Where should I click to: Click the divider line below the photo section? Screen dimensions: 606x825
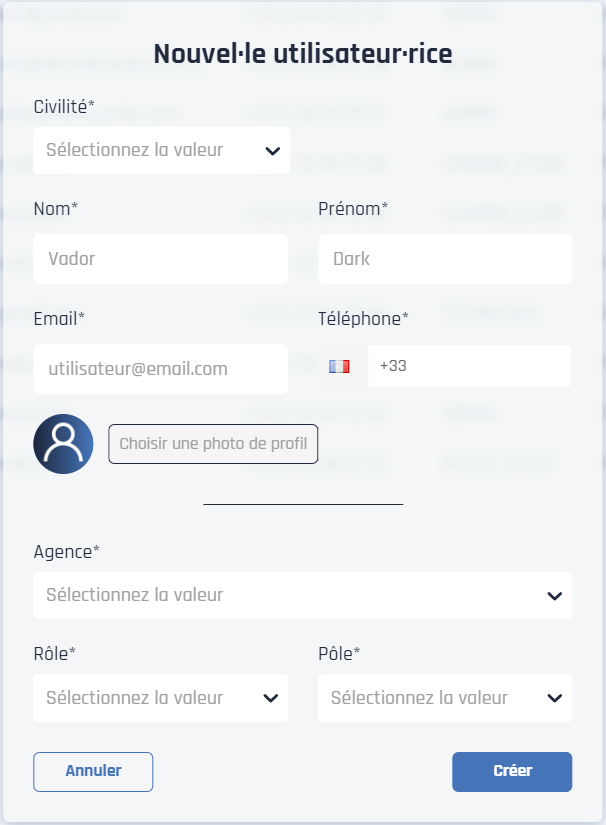tap(302, 505)
